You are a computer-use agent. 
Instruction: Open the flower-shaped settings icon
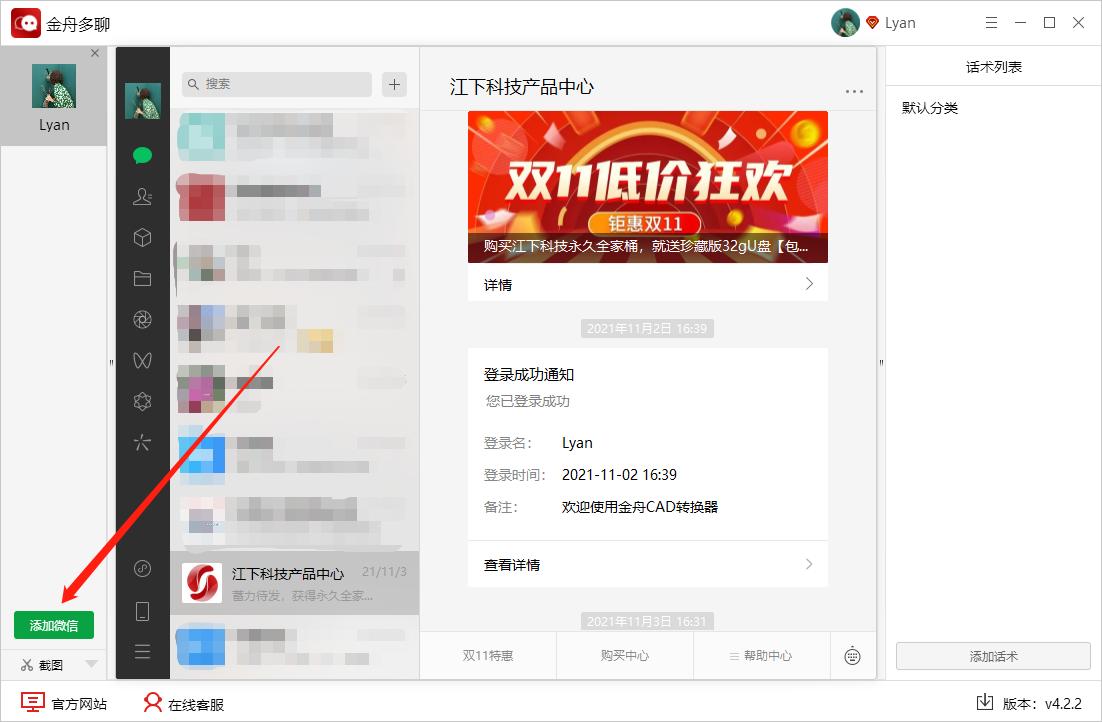pyautogui.click(x=142, y=400)
